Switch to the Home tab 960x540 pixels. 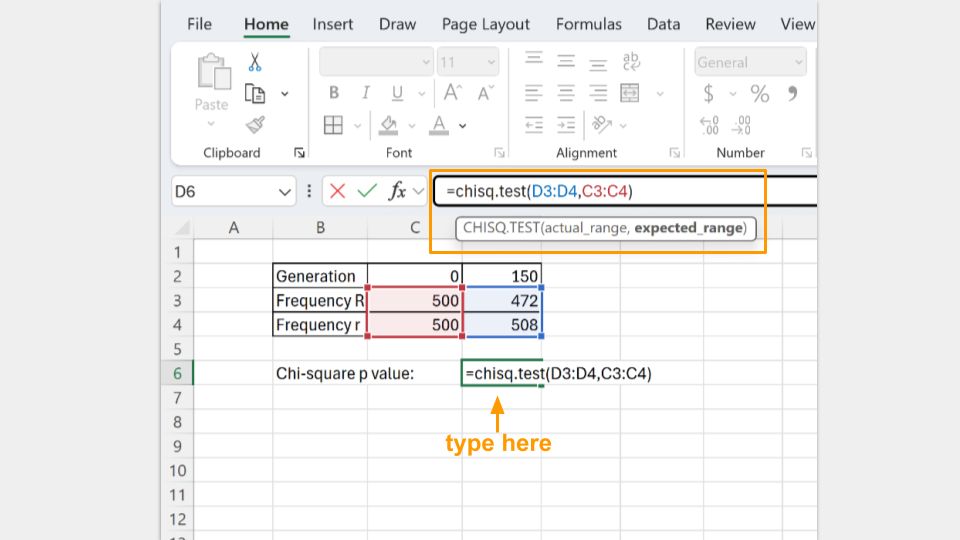266,24
